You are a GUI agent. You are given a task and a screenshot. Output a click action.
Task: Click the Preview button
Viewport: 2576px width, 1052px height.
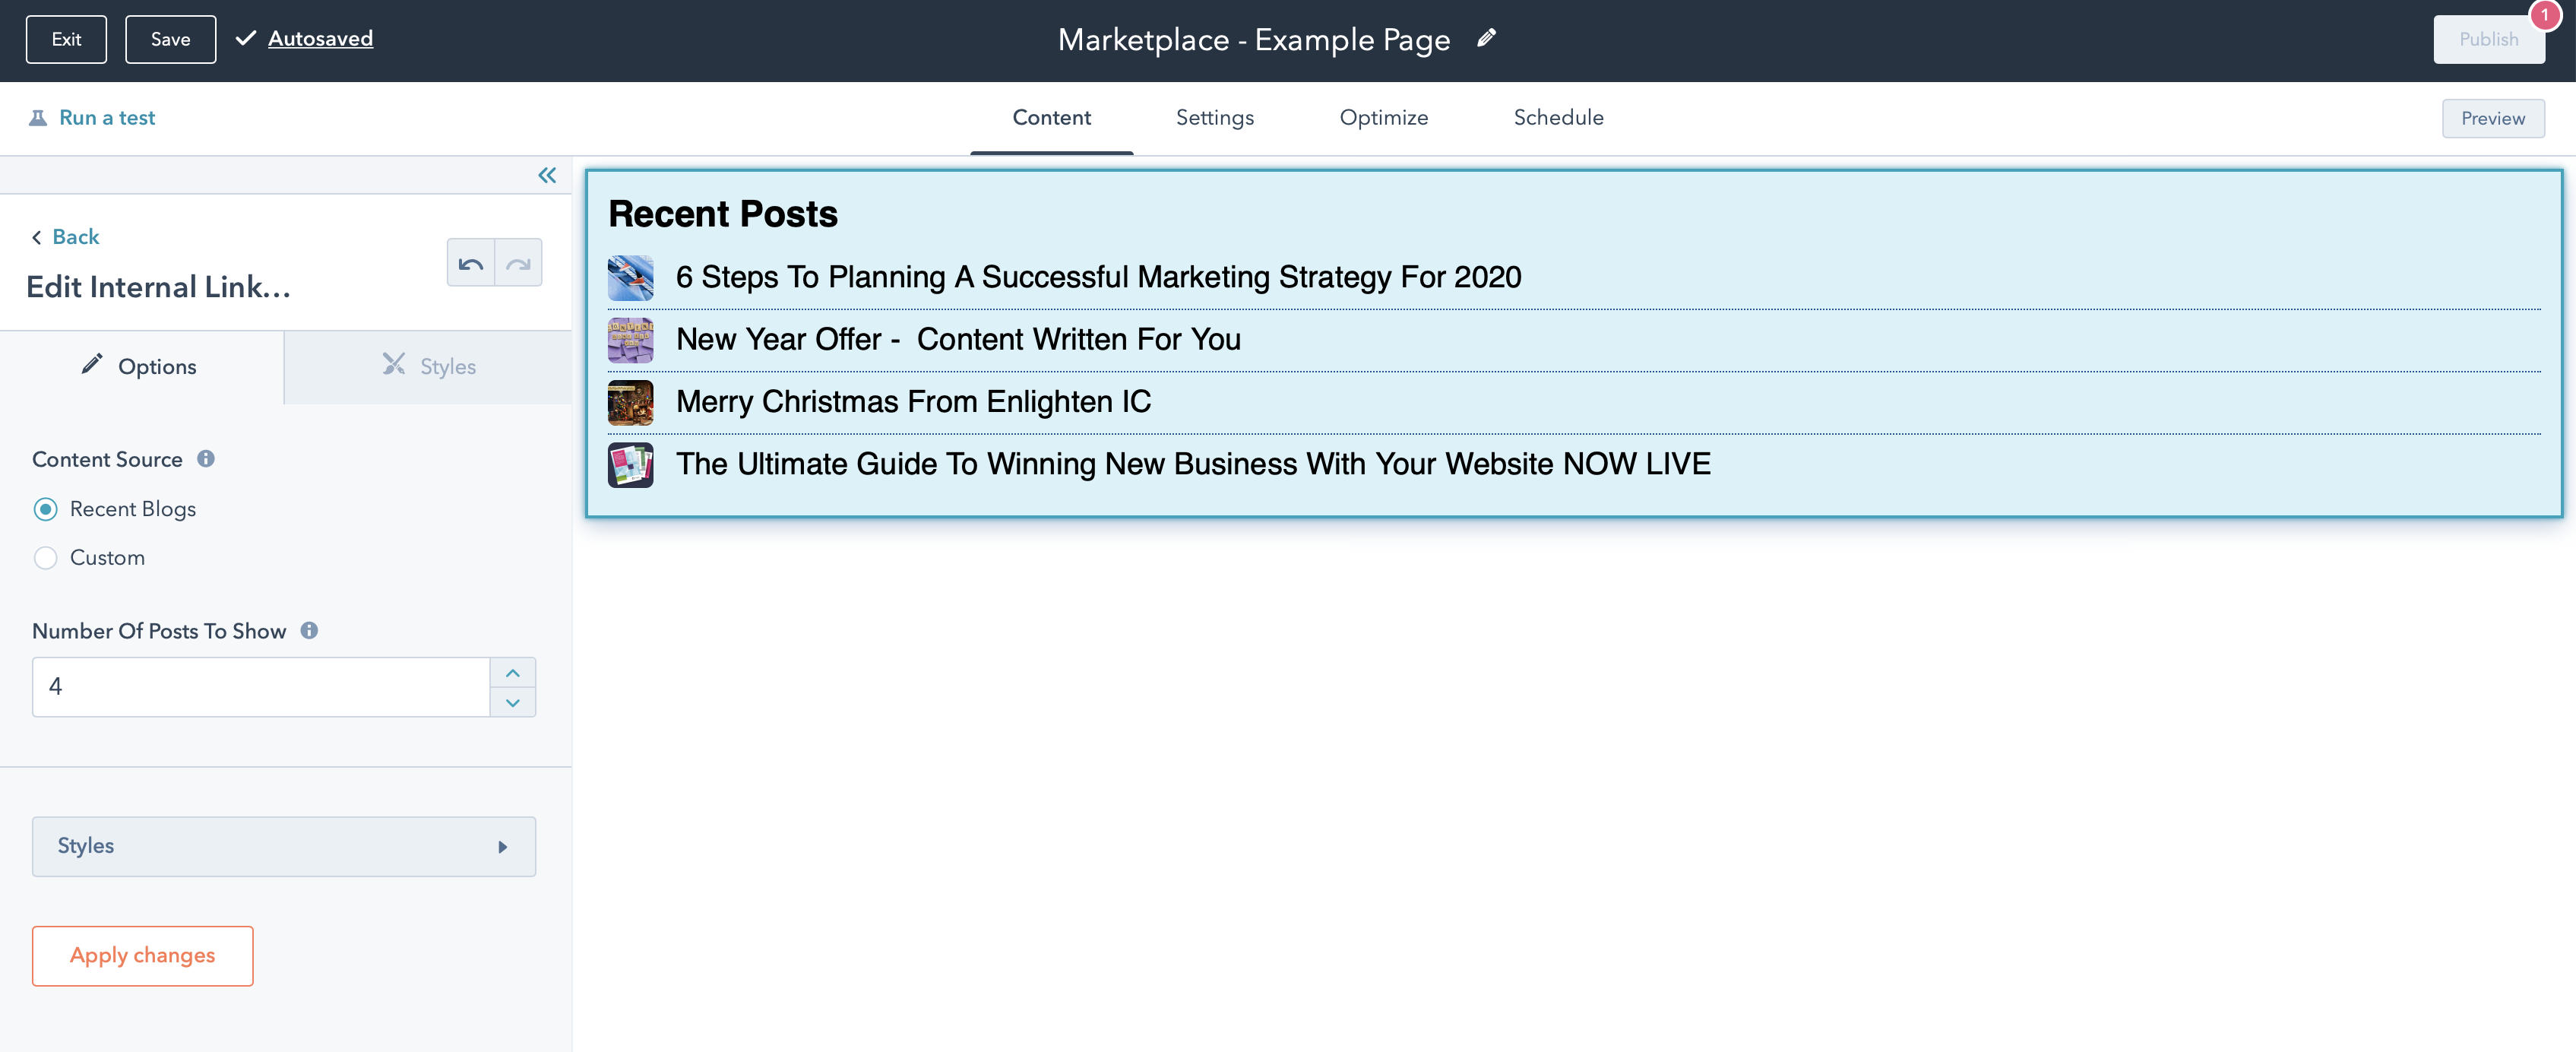2492,118
